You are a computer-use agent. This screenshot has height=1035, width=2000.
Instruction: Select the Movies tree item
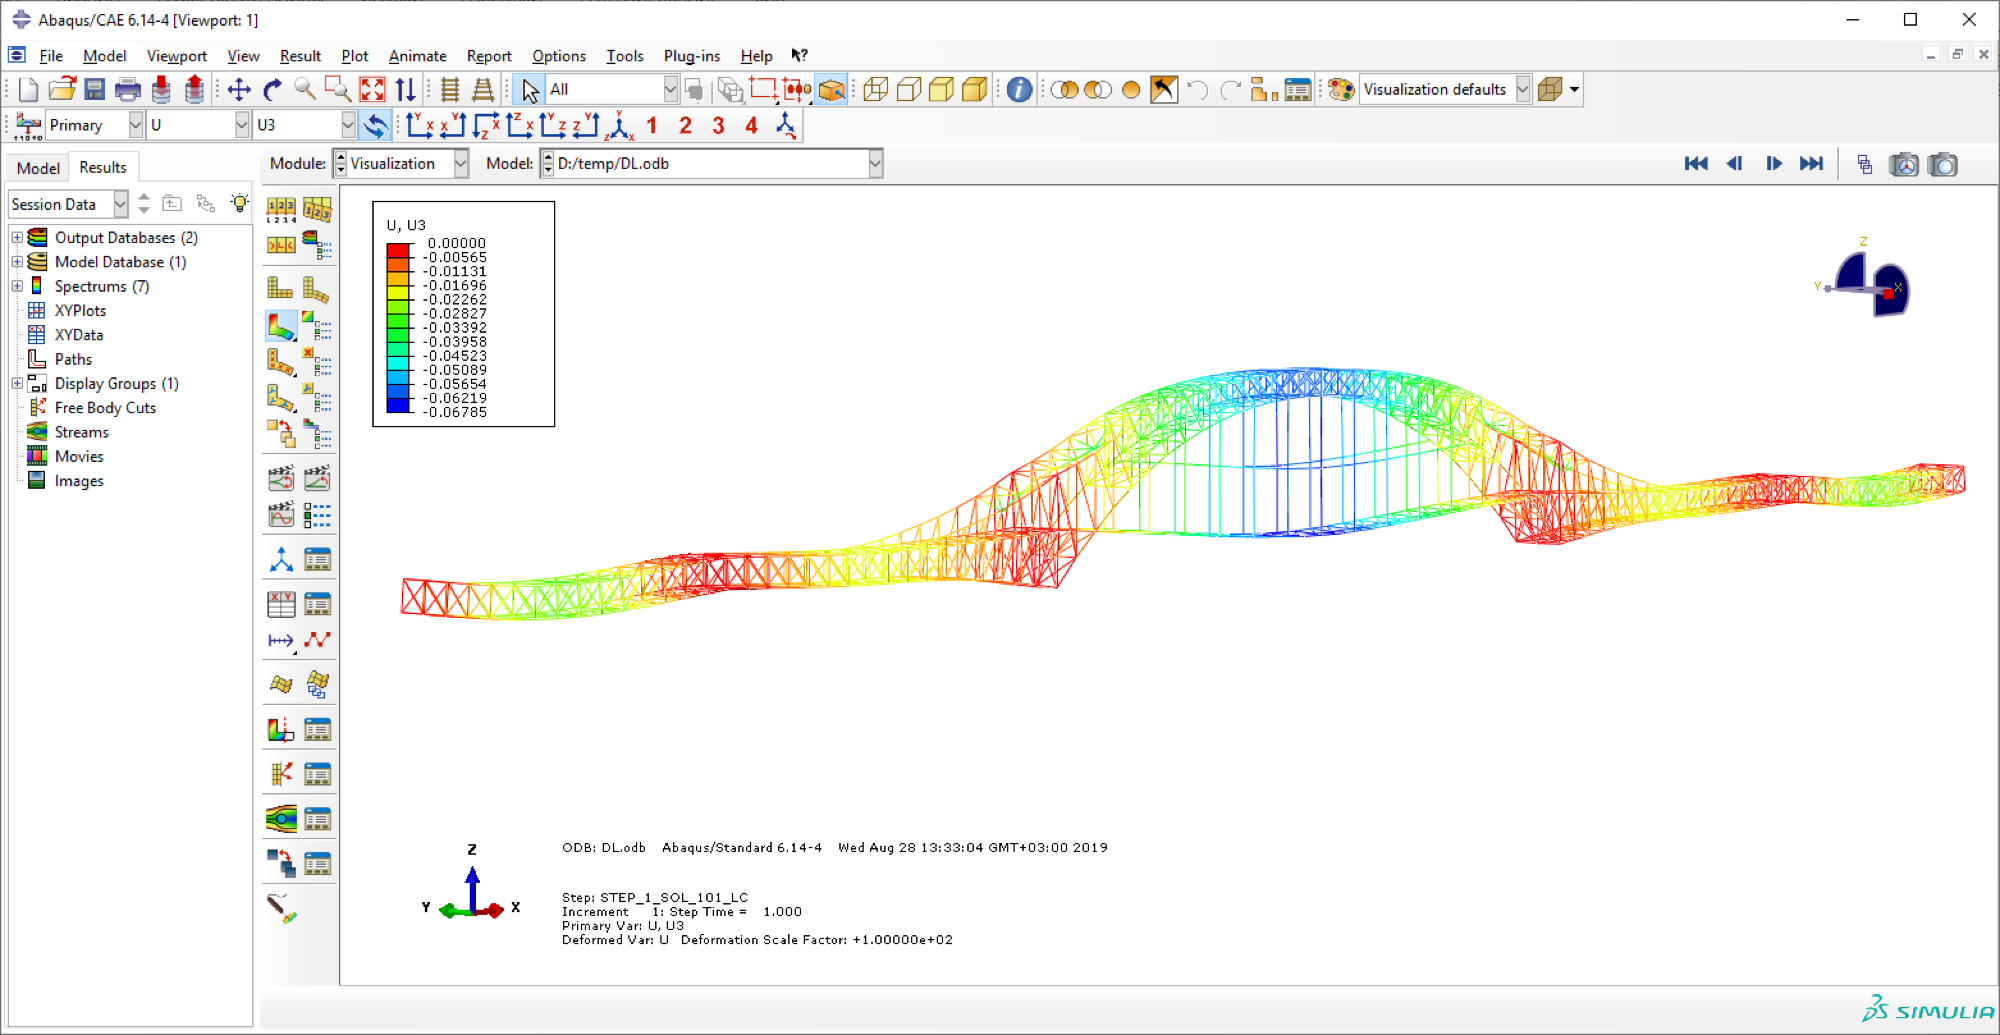pos(79,456)
